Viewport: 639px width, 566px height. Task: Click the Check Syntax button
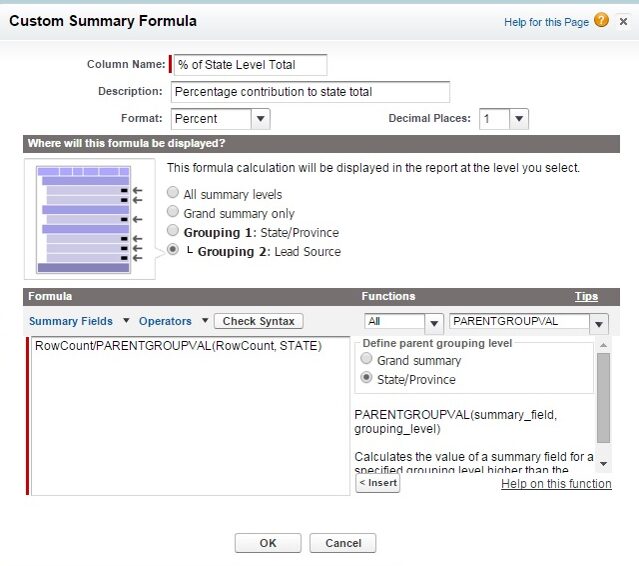tap(258, 321)
